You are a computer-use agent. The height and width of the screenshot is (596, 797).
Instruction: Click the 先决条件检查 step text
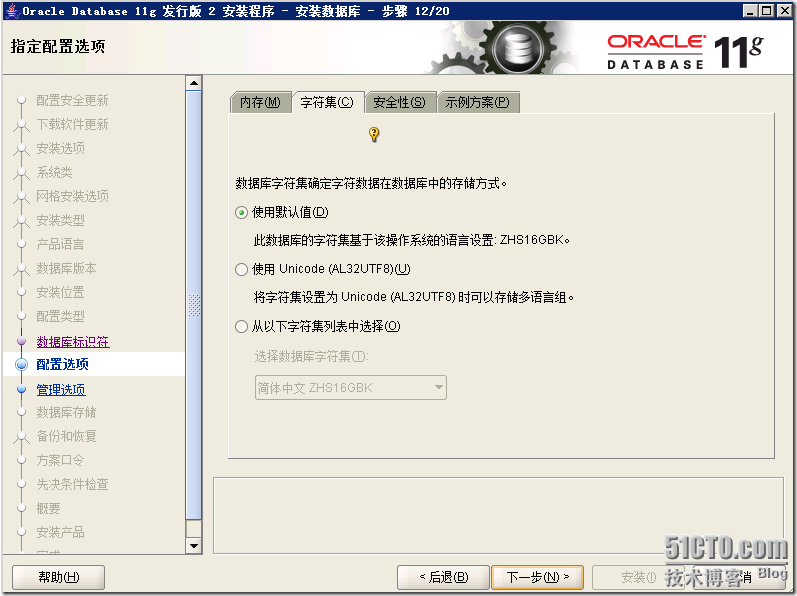coord(72,484)
